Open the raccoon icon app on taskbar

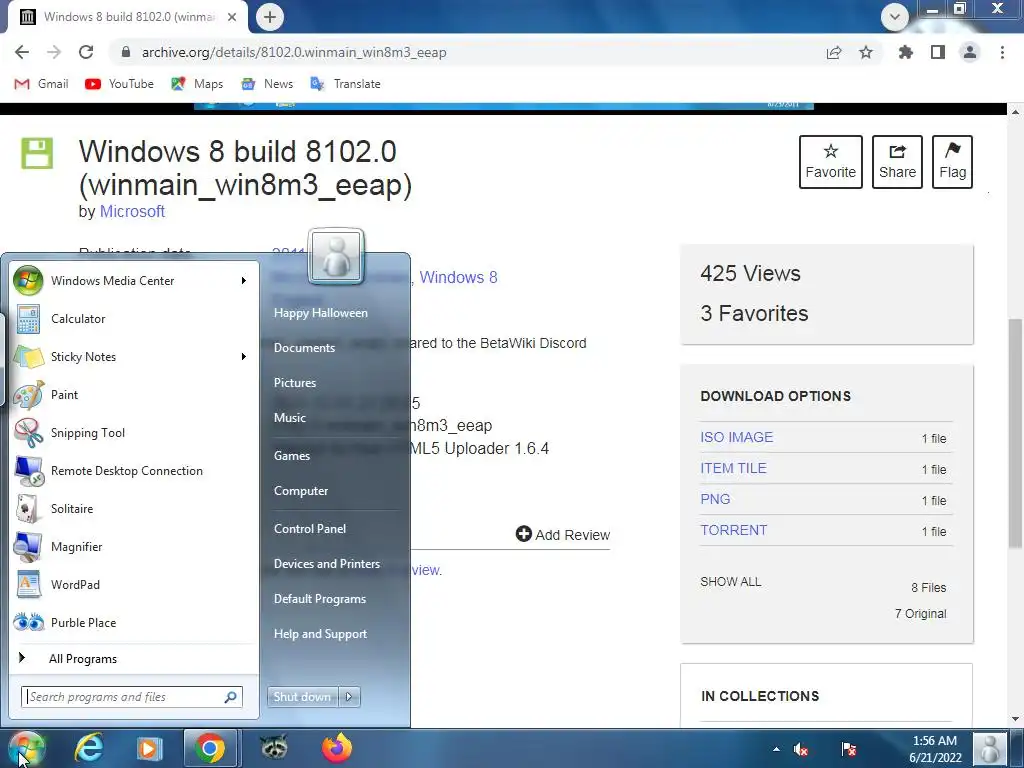[x=274, y=747]
